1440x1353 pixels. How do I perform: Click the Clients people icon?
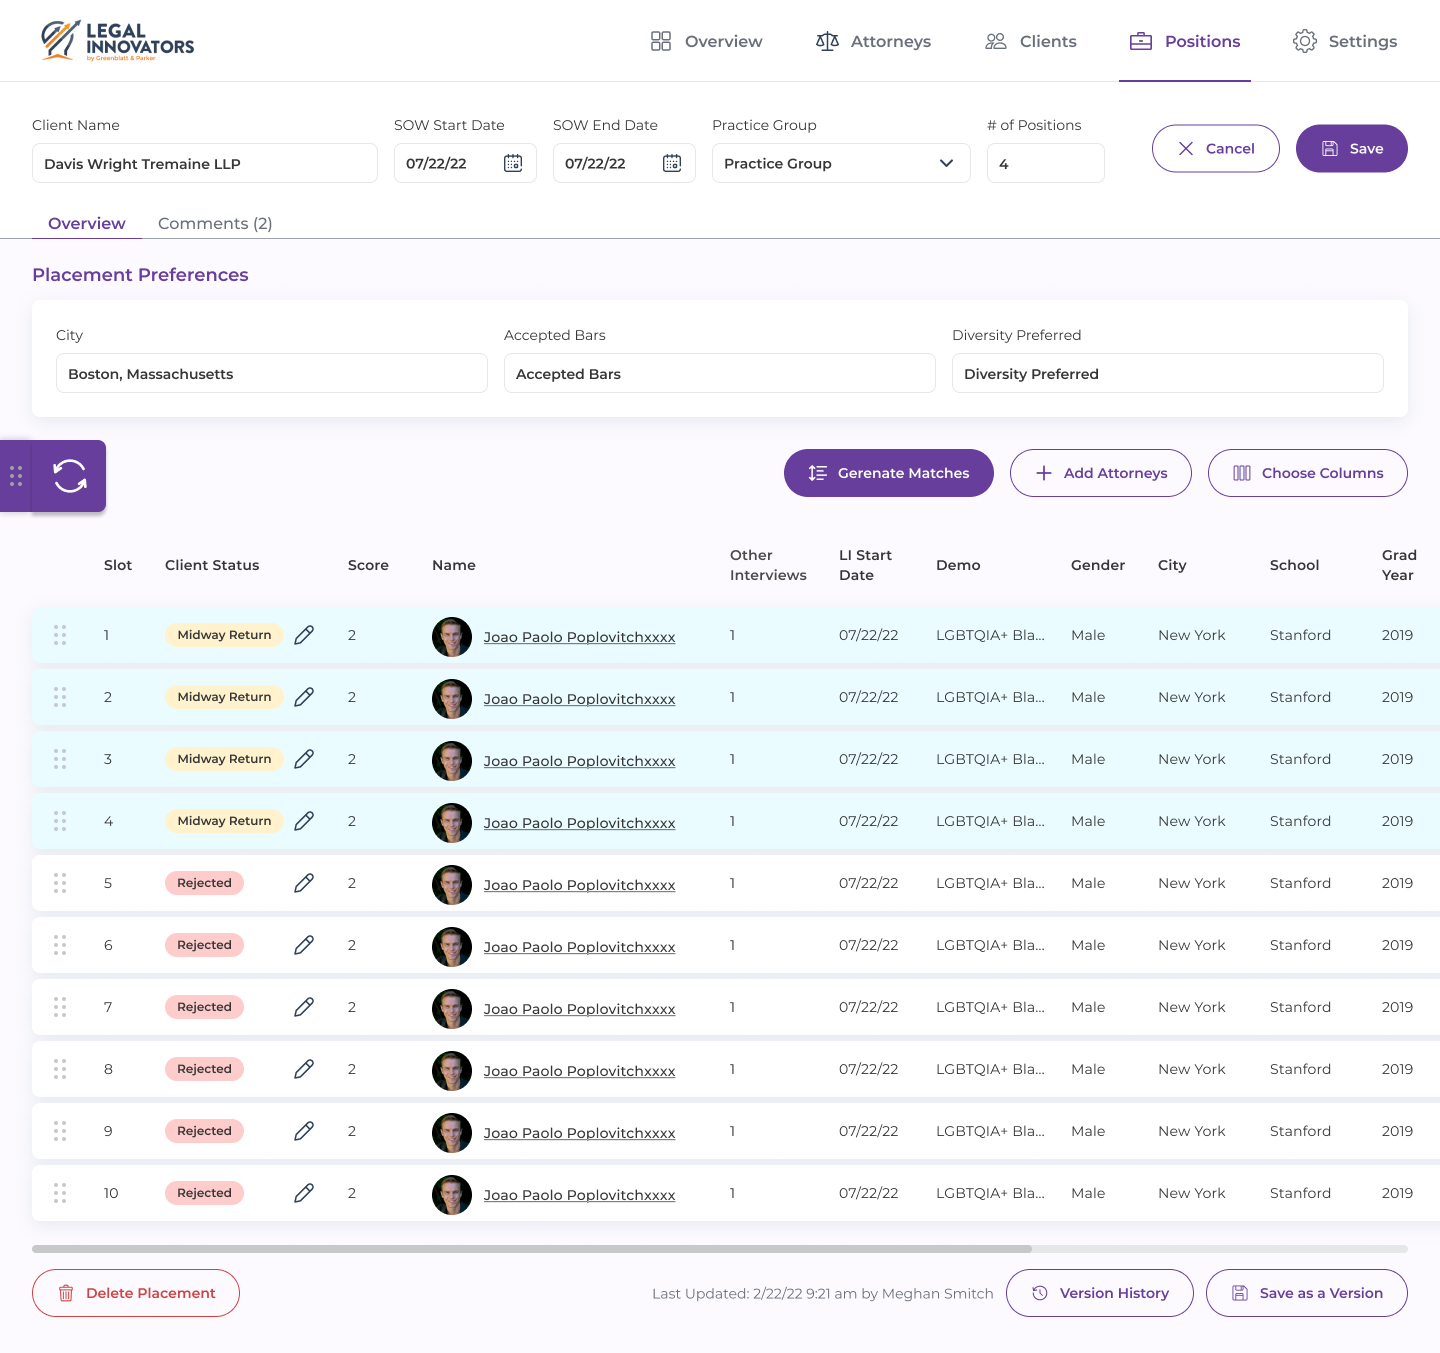tap(995, 41)
